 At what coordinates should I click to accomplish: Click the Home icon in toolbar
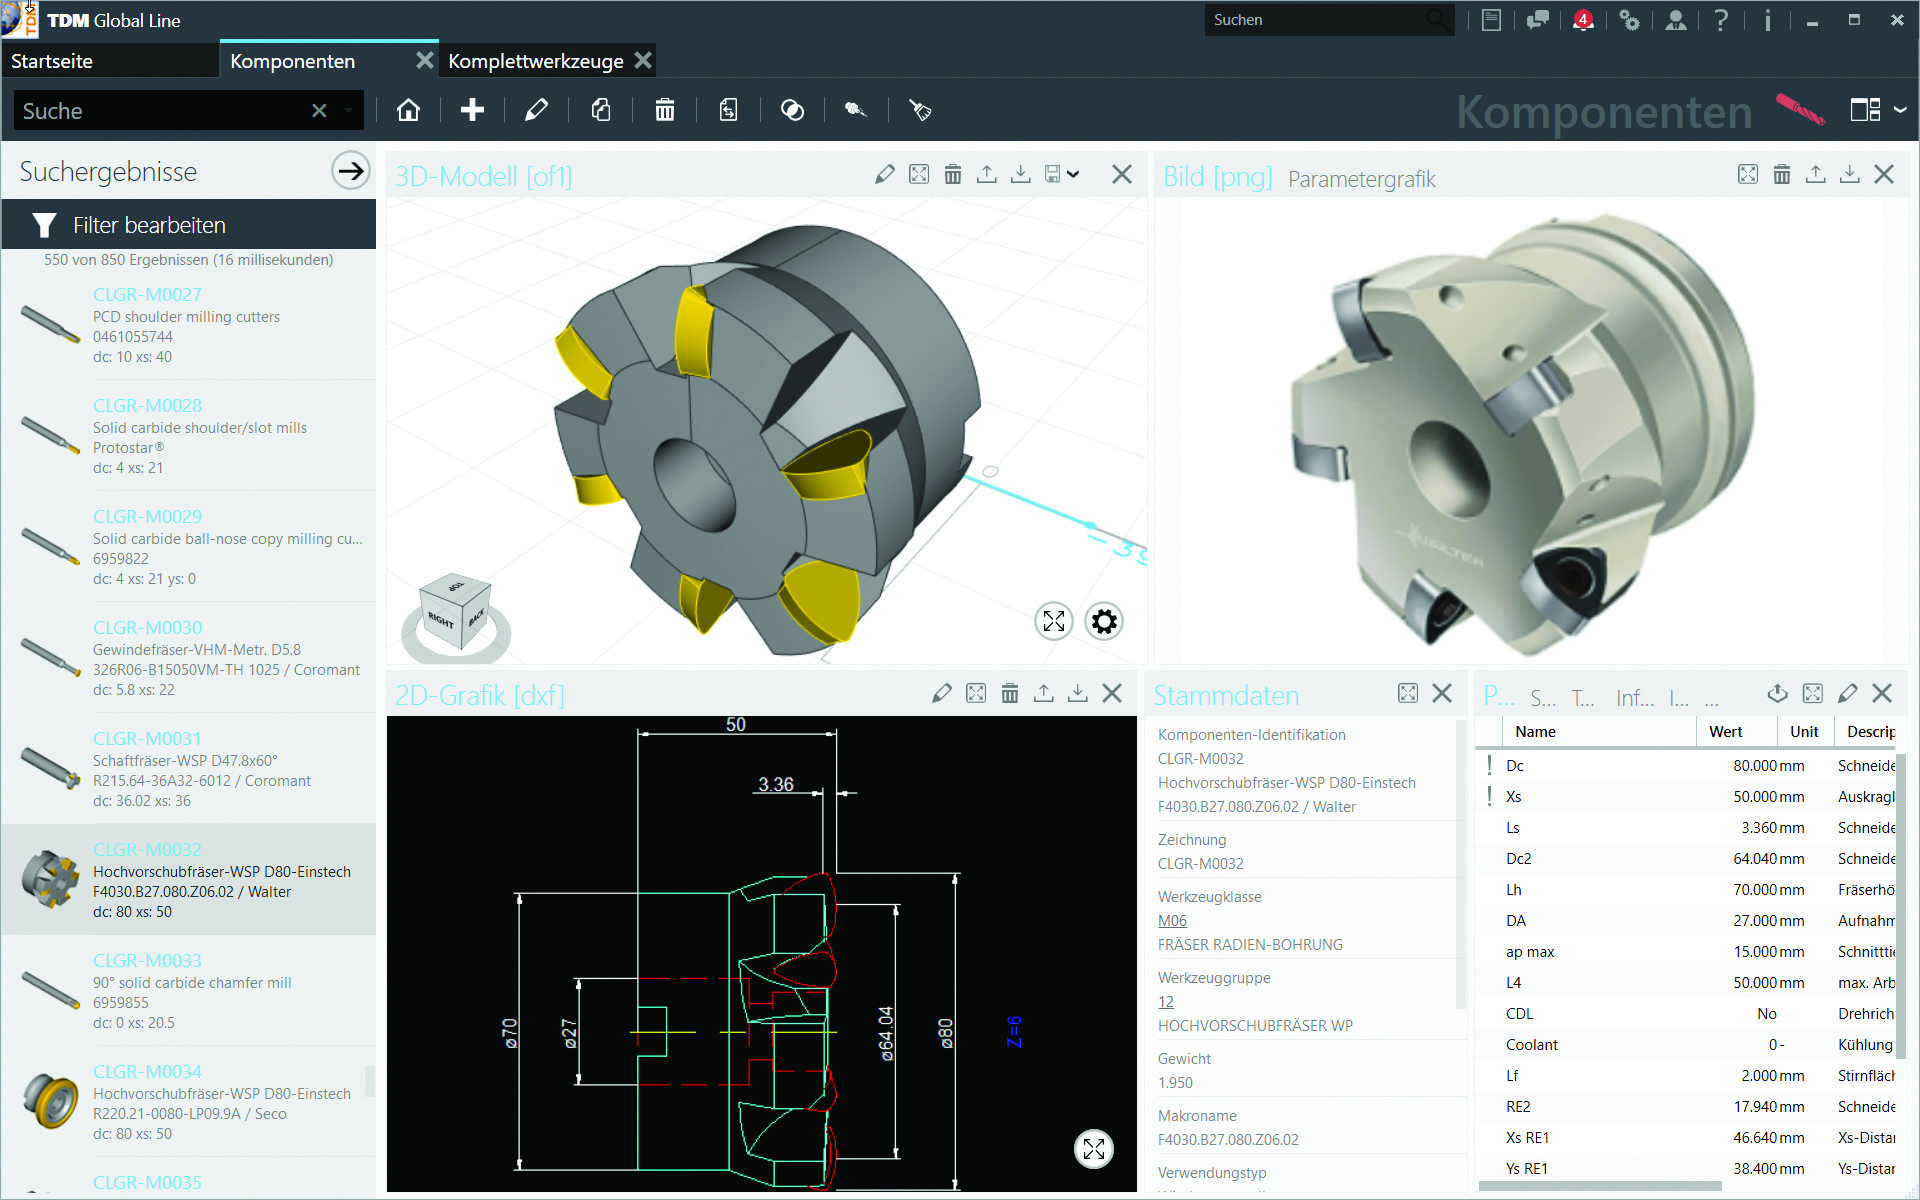click(408, 110)
